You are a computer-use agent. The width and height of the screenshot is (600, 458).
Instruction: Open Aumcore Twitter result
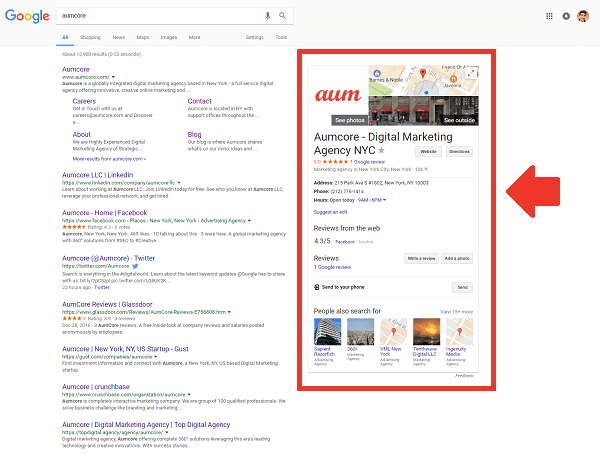pyautogui.click(x=108, y=258)
